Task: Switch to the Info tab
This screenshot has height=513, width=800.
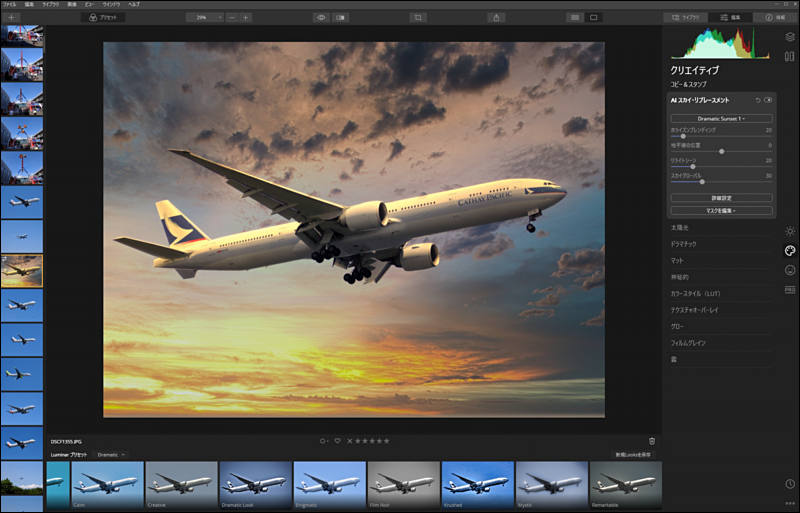Action: point(774,17)
